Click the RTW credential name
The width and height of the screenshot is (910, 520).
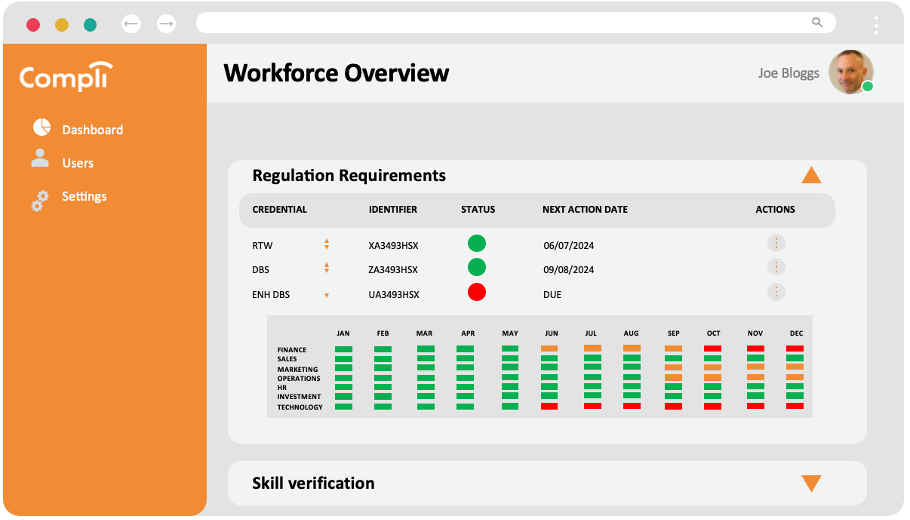point(262,245)
